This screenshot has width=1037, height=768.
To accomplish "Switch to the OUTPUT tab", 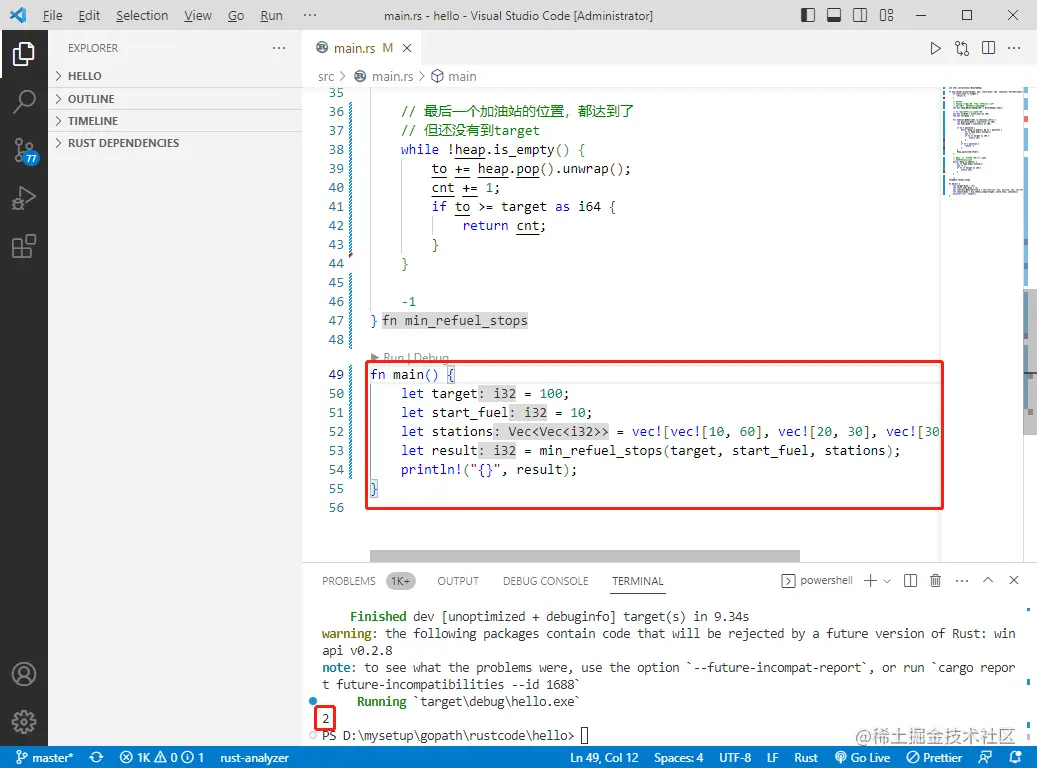I will pyautogui.click(x=458, y=581).
